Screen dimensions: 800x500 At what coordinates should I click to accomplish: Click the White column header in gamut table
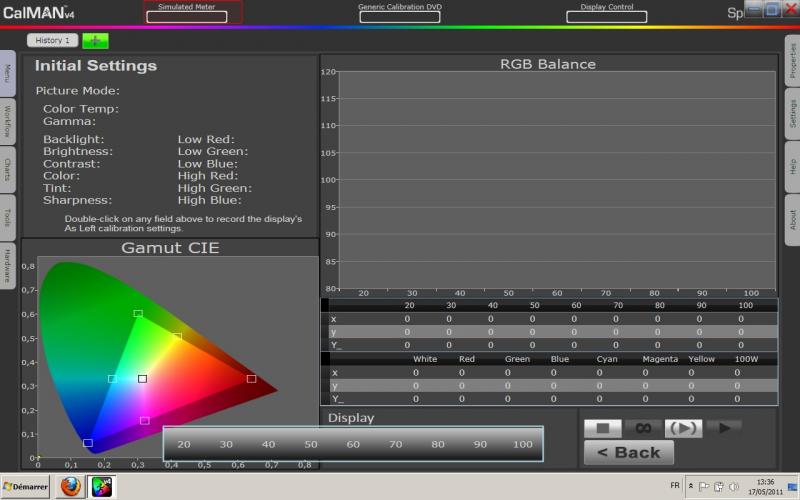pyautogui.click(x=425, y=359)
